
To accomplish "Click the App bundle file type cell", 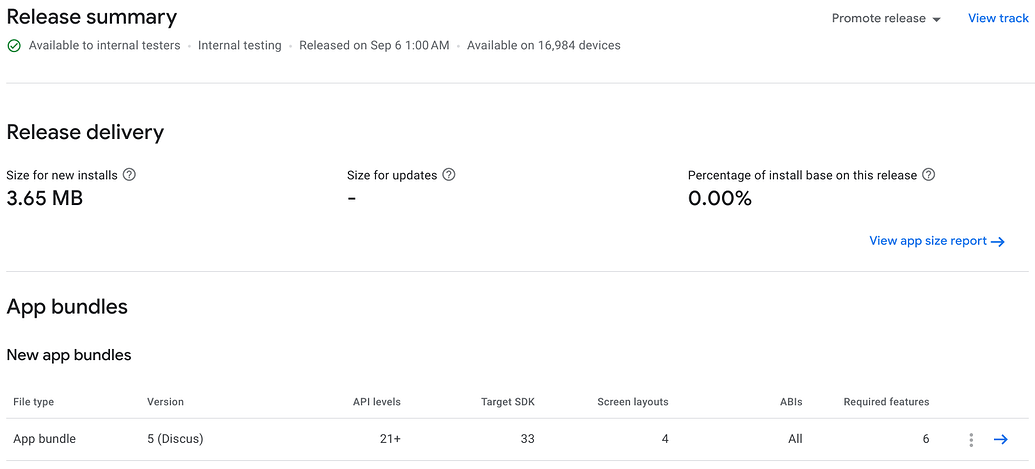I will click(44, 439).
